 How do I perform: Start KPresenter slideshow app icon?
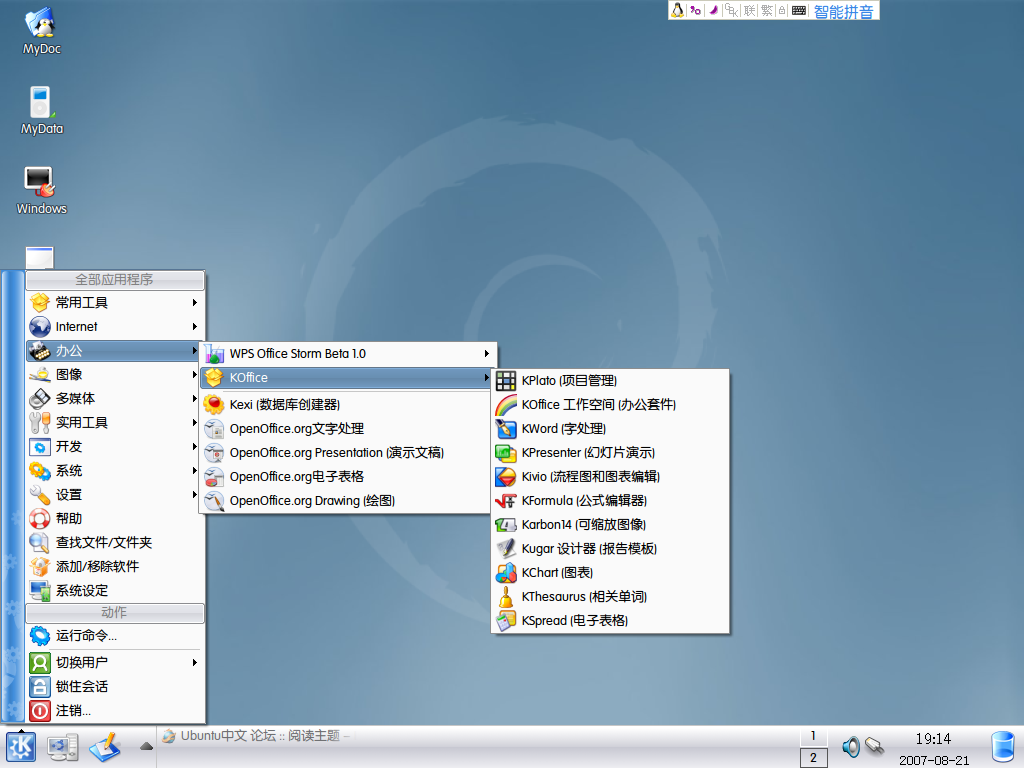[x=505, y=453]
